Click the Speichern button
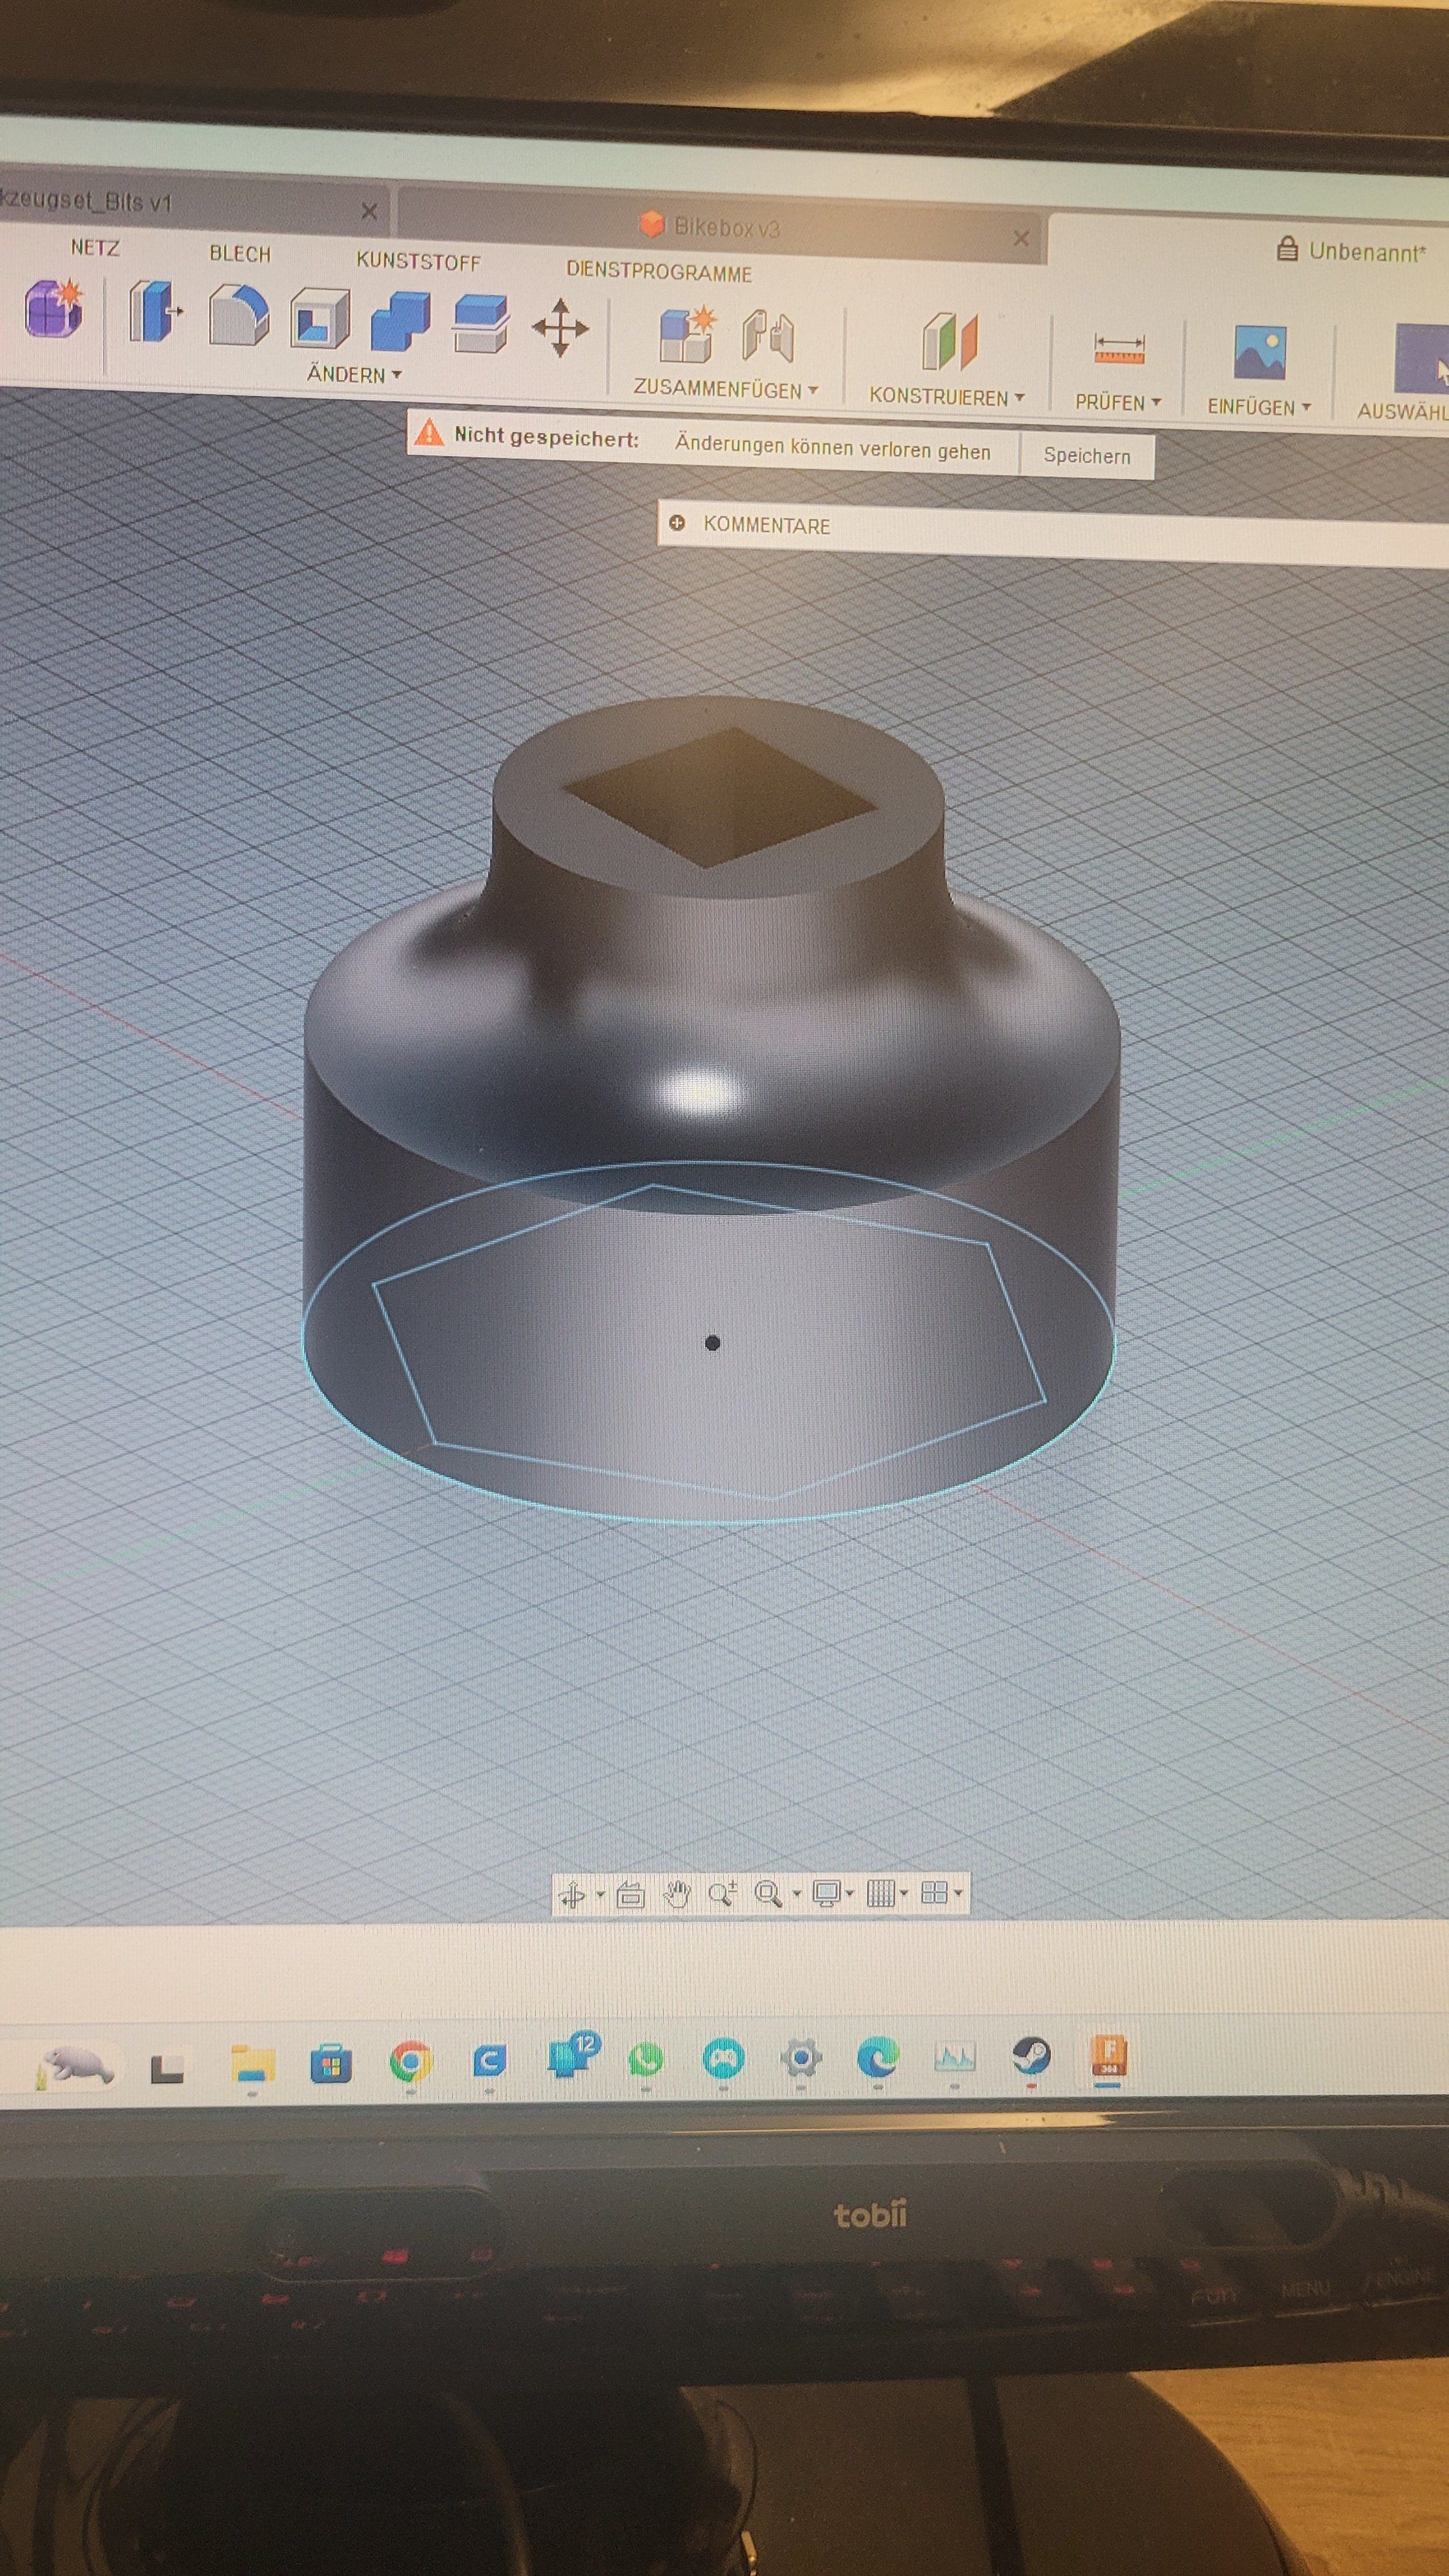1449x2576 pixels. pos(1086,456)
